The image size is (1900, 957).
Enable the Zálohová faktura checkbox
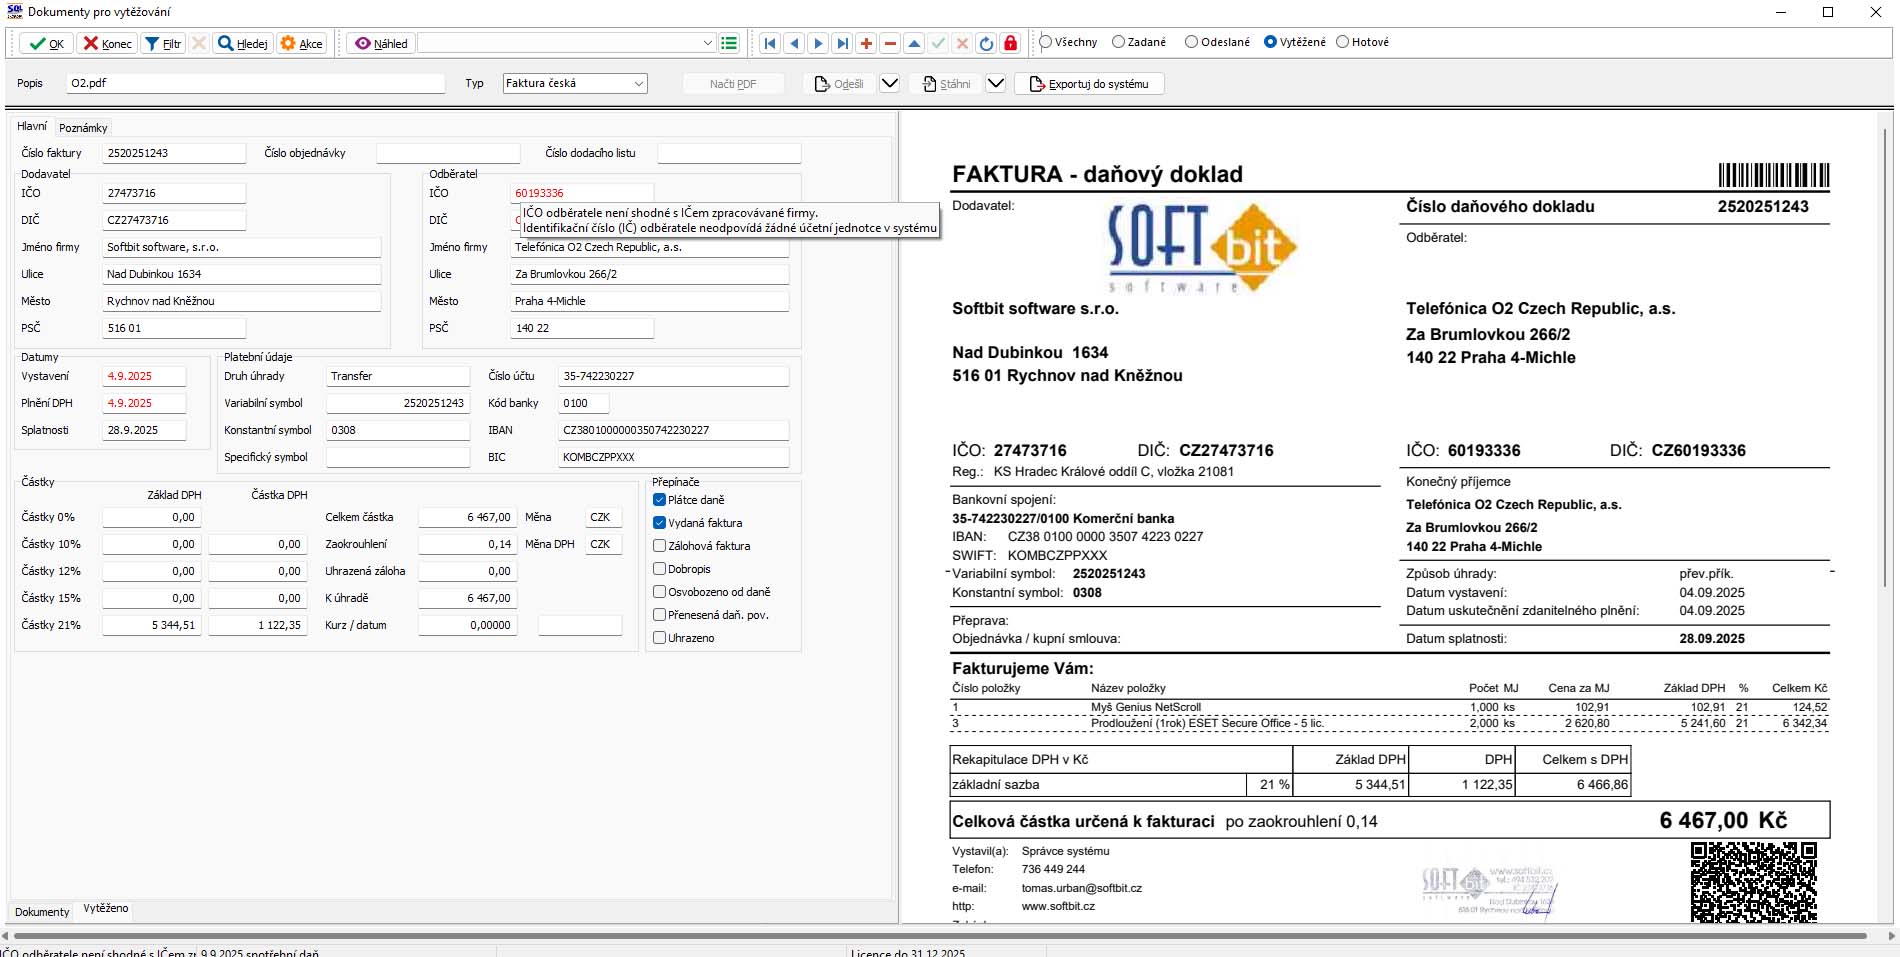(x=660, y=546)
